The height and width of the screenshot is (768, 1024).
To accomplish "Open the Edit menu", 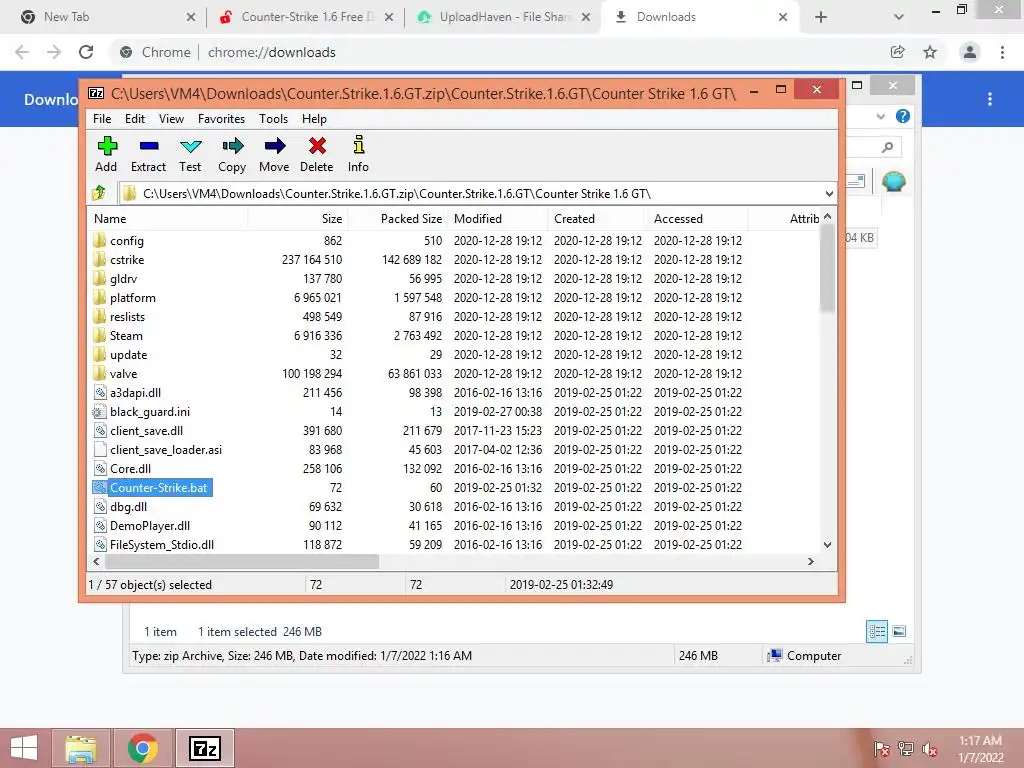I will (135, 119).
